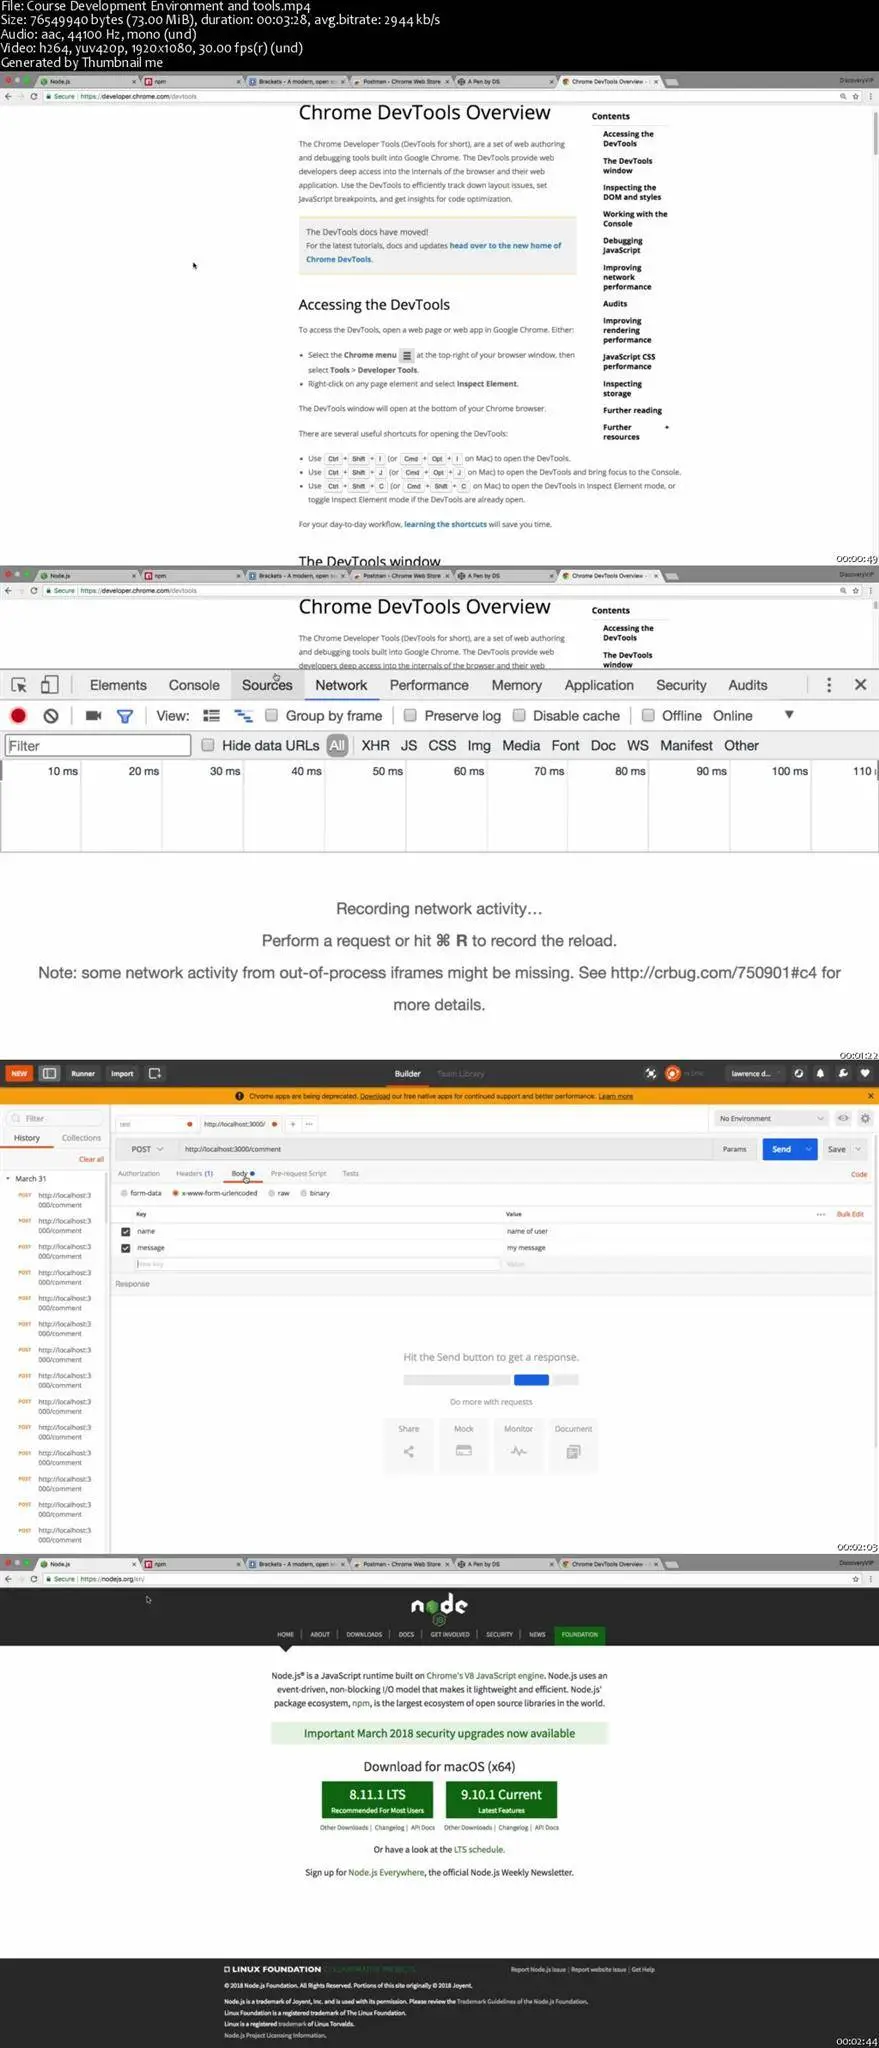Open the DevTools three-dot customize menu
This screenshot has height=2048, width=879.
click(828, 685)
